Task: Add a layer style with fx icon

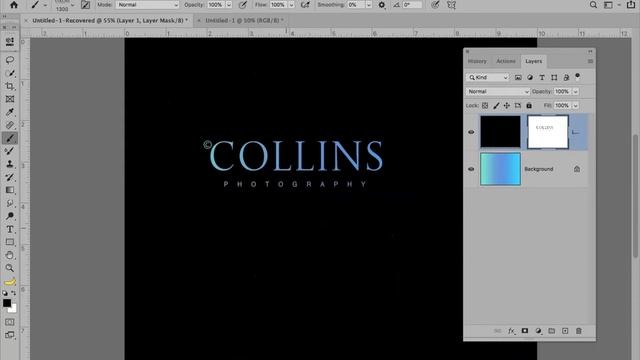Action: (x=511, y=331)
